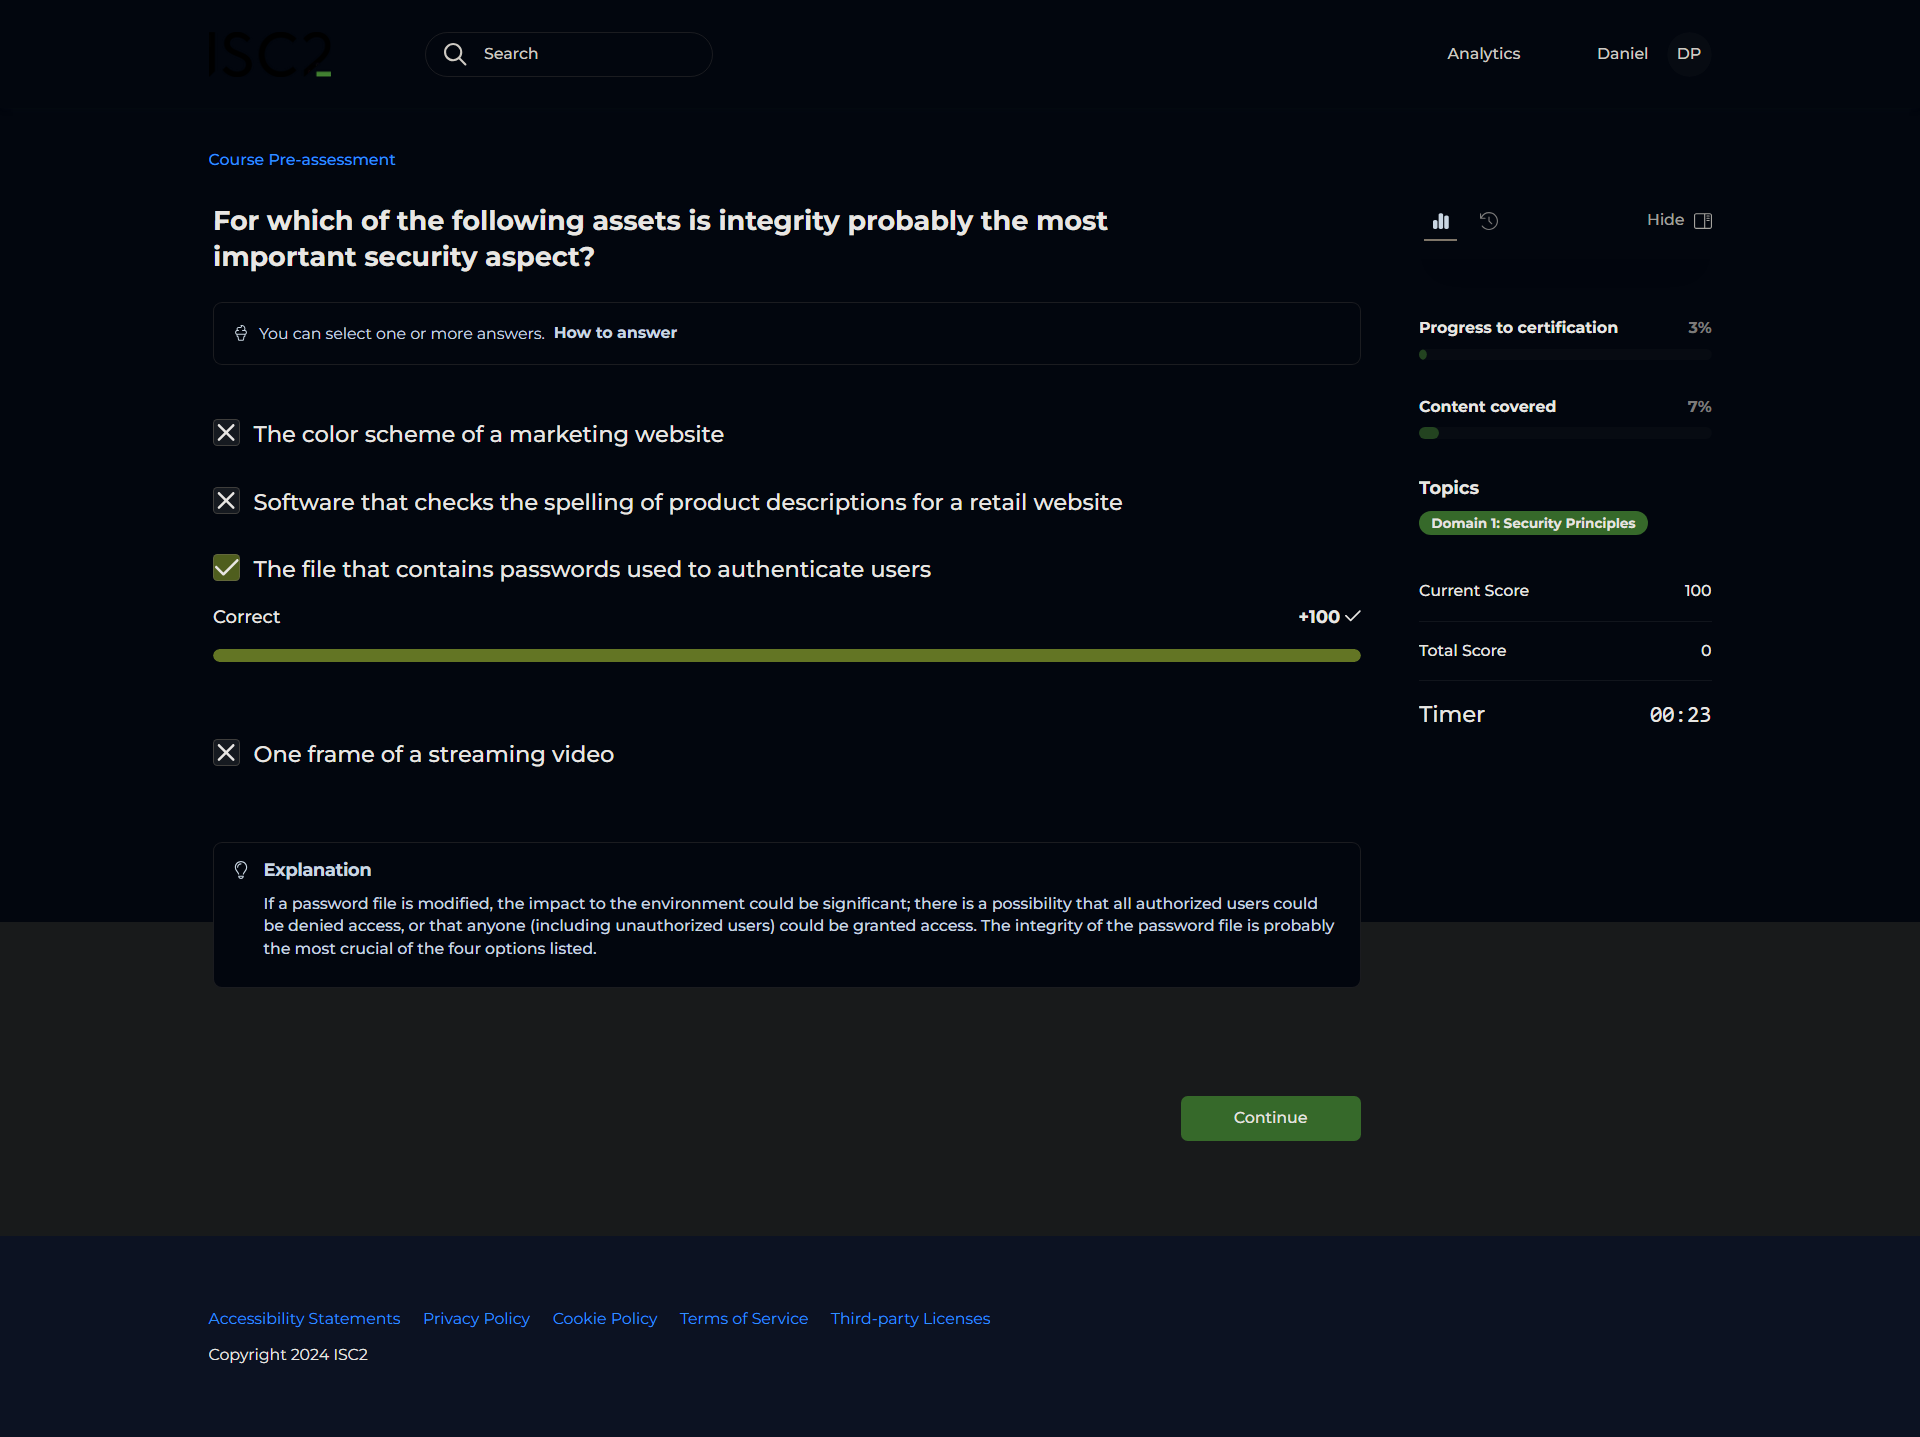1920x1437 pixels.
Task: Open the history clock tab
Action: (1489, 221)
